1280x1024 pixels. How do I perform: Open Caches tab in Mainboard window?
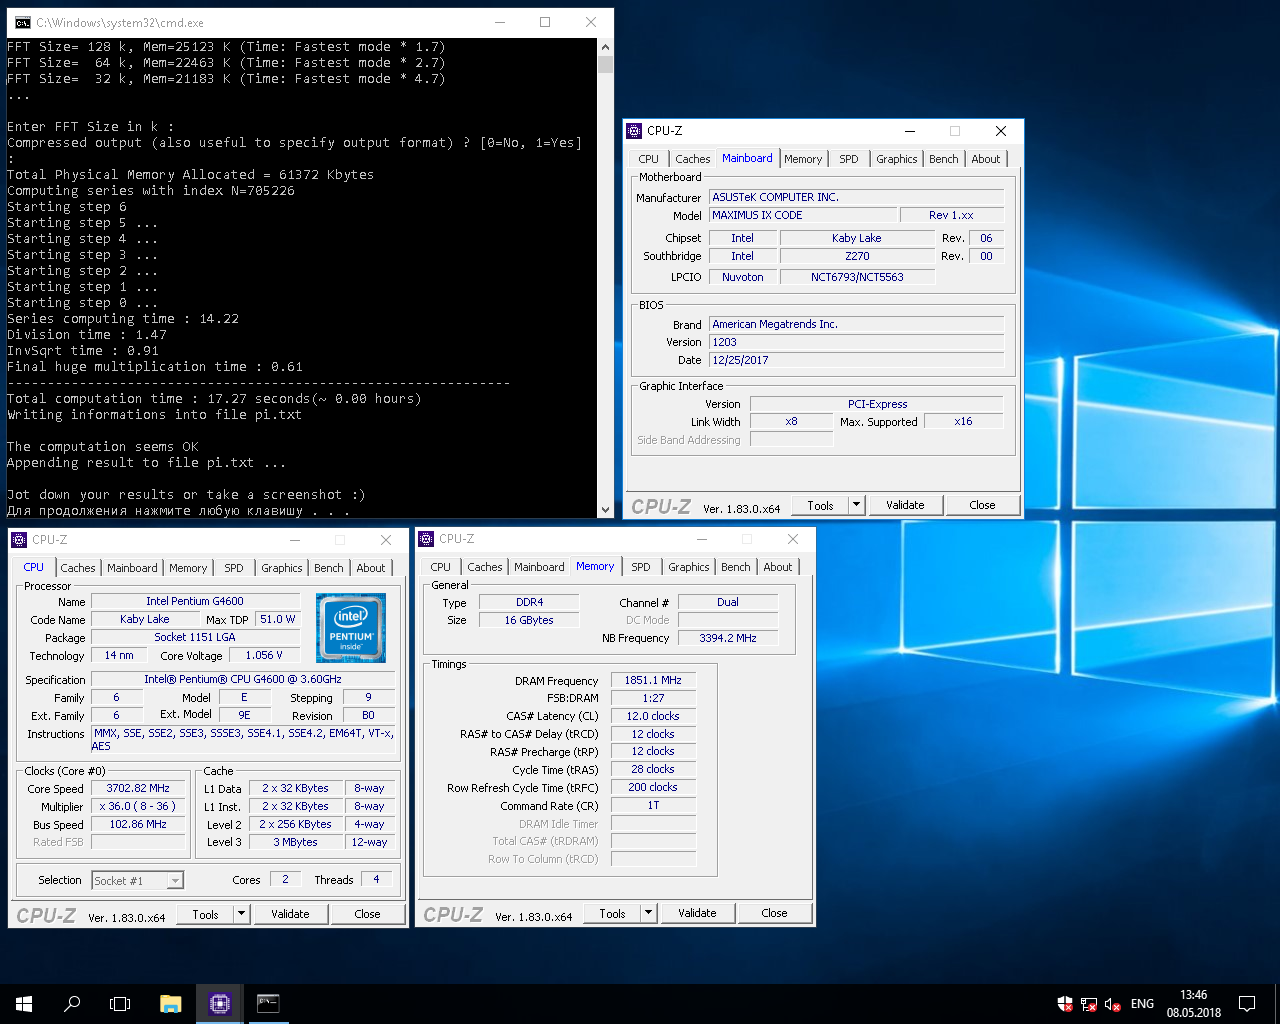point(692,159)
